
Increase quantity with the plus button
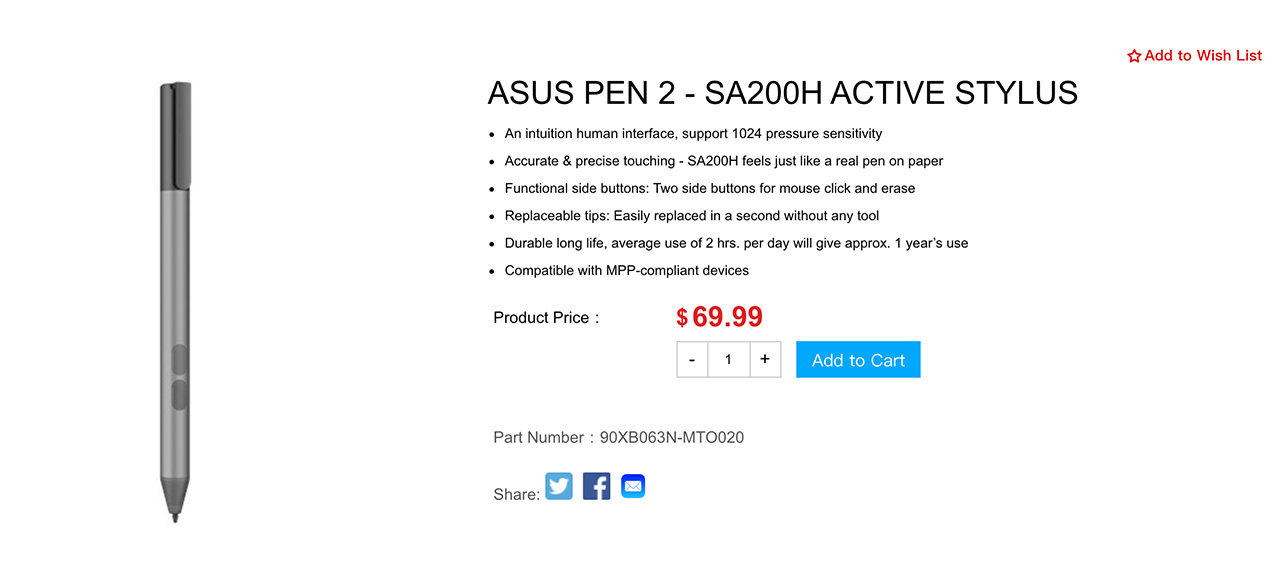click(765, 360)
